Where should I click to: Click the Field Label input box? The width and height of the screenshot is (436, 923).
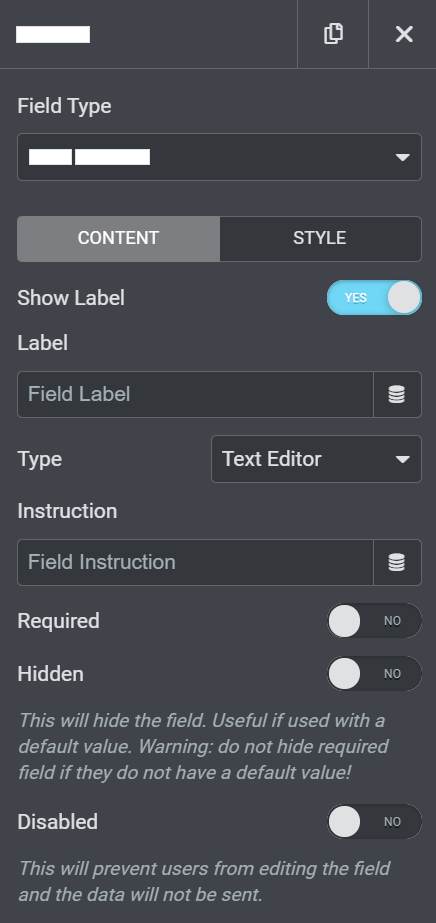pos(195,394)
